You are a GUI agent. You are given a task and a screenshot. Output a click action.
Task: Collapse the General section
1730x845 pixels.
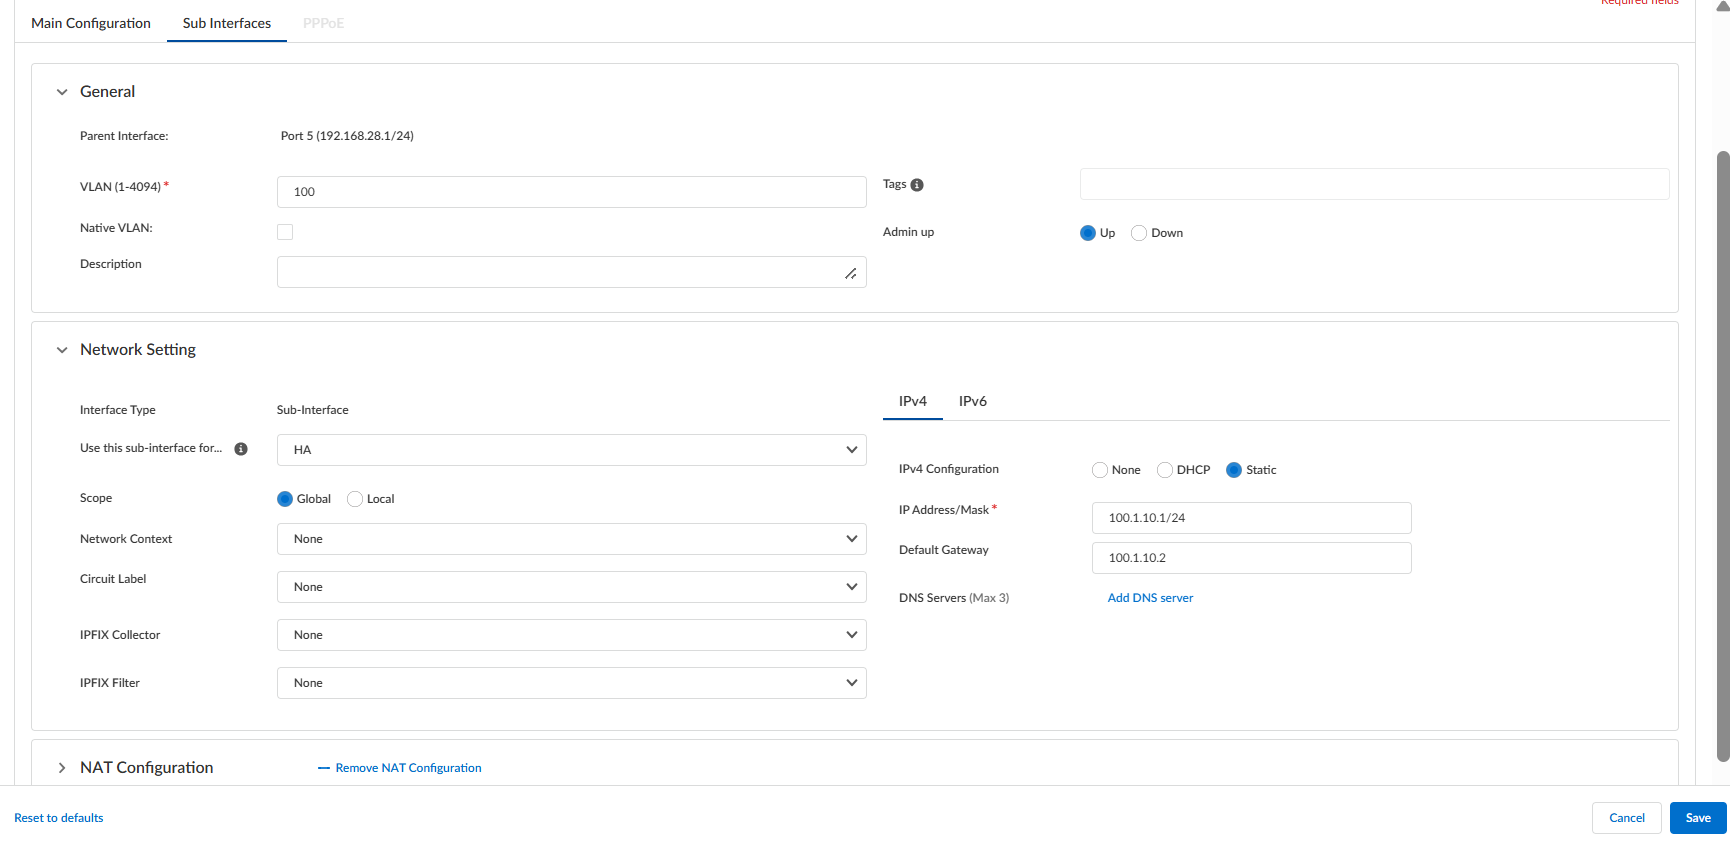point(62,92)
